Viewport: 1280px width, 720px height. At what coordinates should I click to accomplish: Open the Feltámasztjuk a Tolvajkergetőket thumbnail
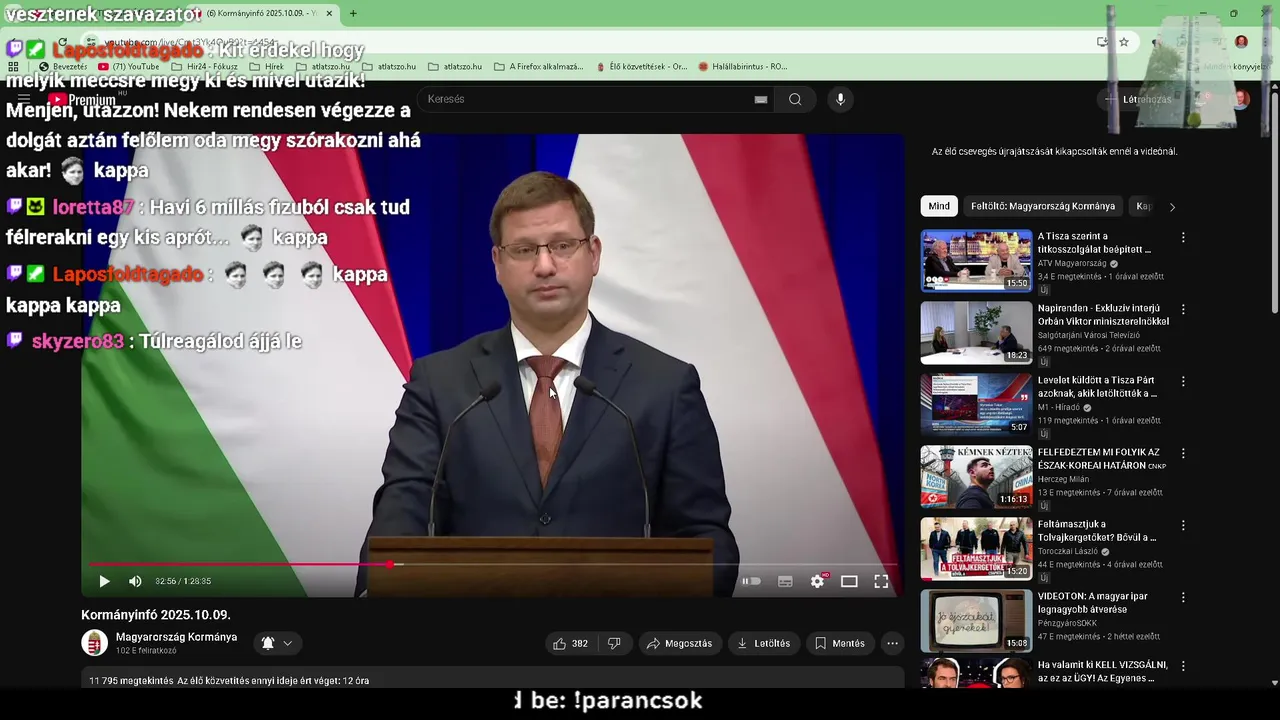[x=976, y=549]
